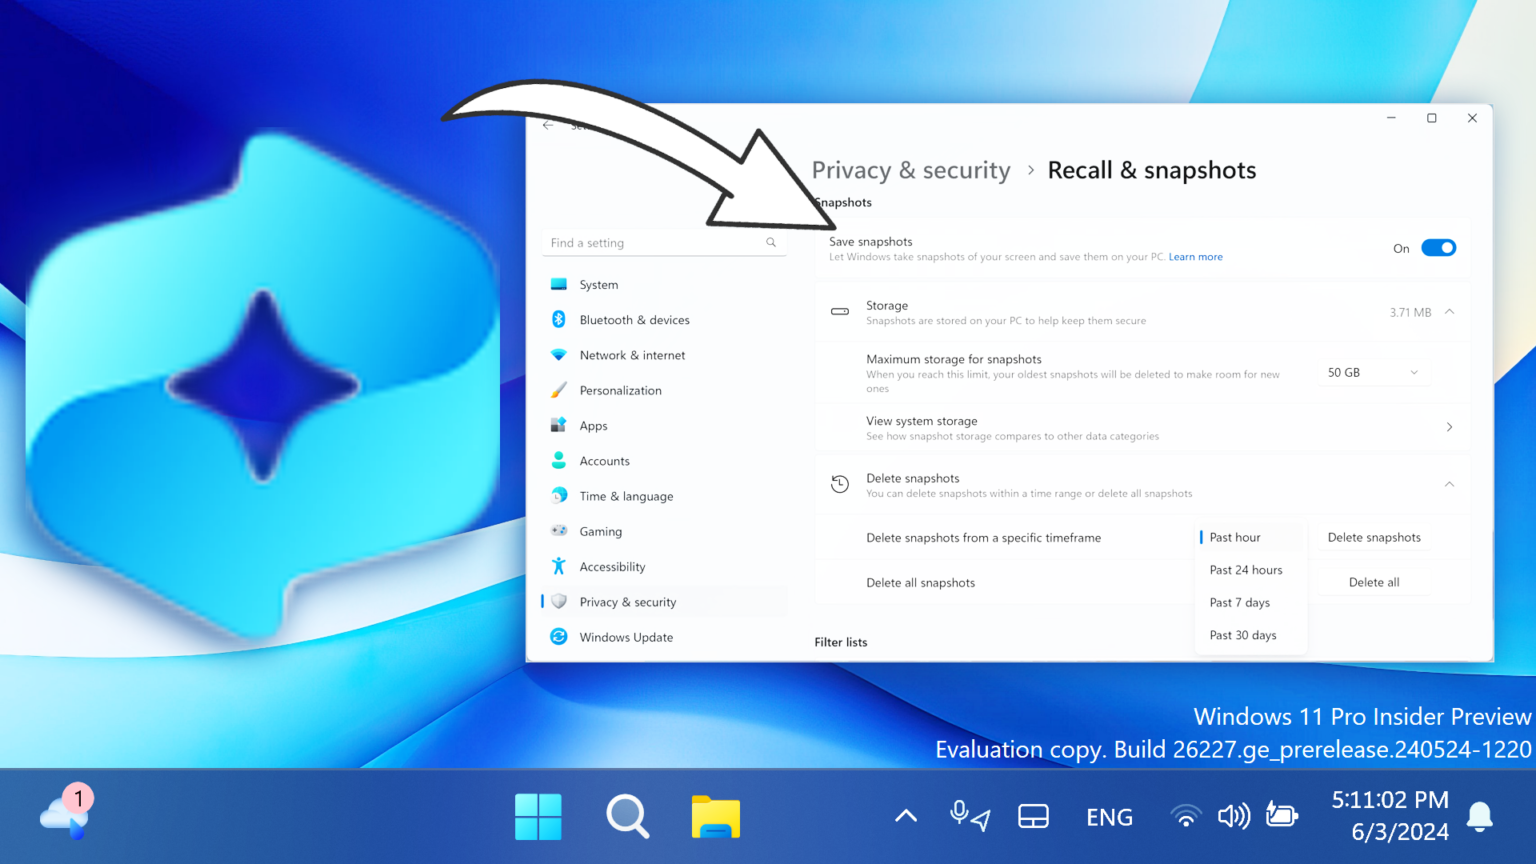Image resolution: width=1536 pixels, height=864 pixels.
Task: Click the Delete all snapshots label
Action: 920,582
